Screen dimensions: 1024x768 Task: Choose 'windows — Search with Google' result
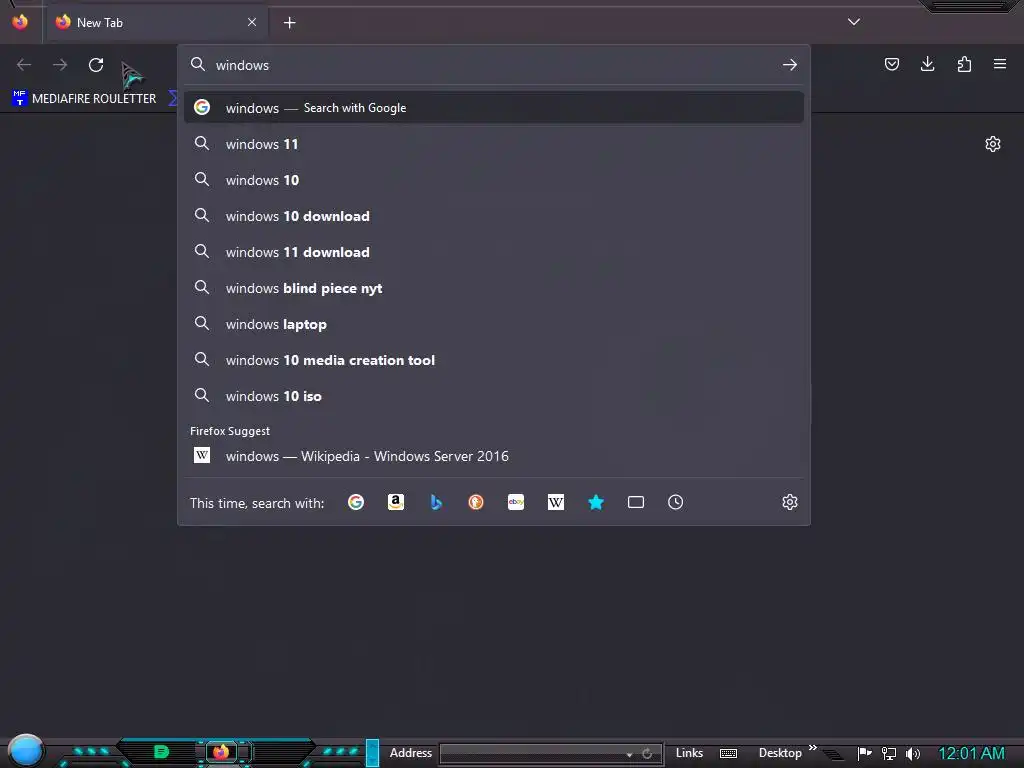(x=494, y=108)
